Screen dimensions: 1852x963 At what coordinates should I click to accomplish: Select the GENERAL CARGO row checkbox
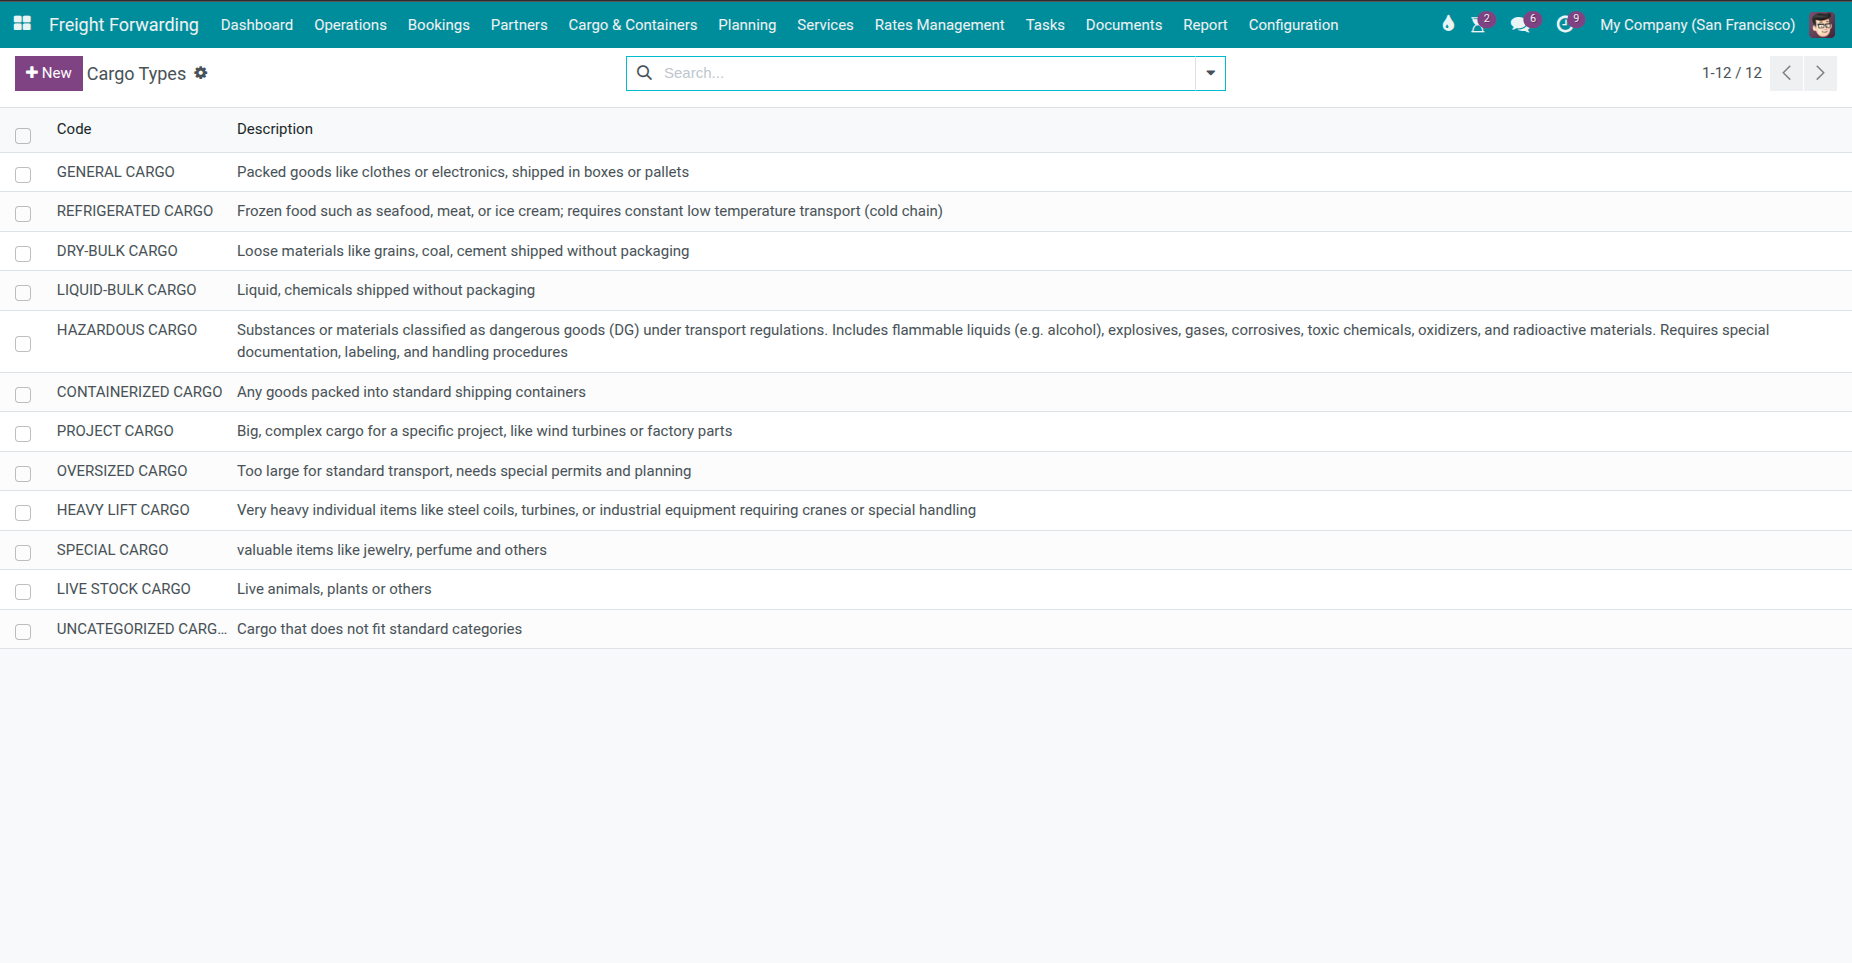[x=23, y=174]
